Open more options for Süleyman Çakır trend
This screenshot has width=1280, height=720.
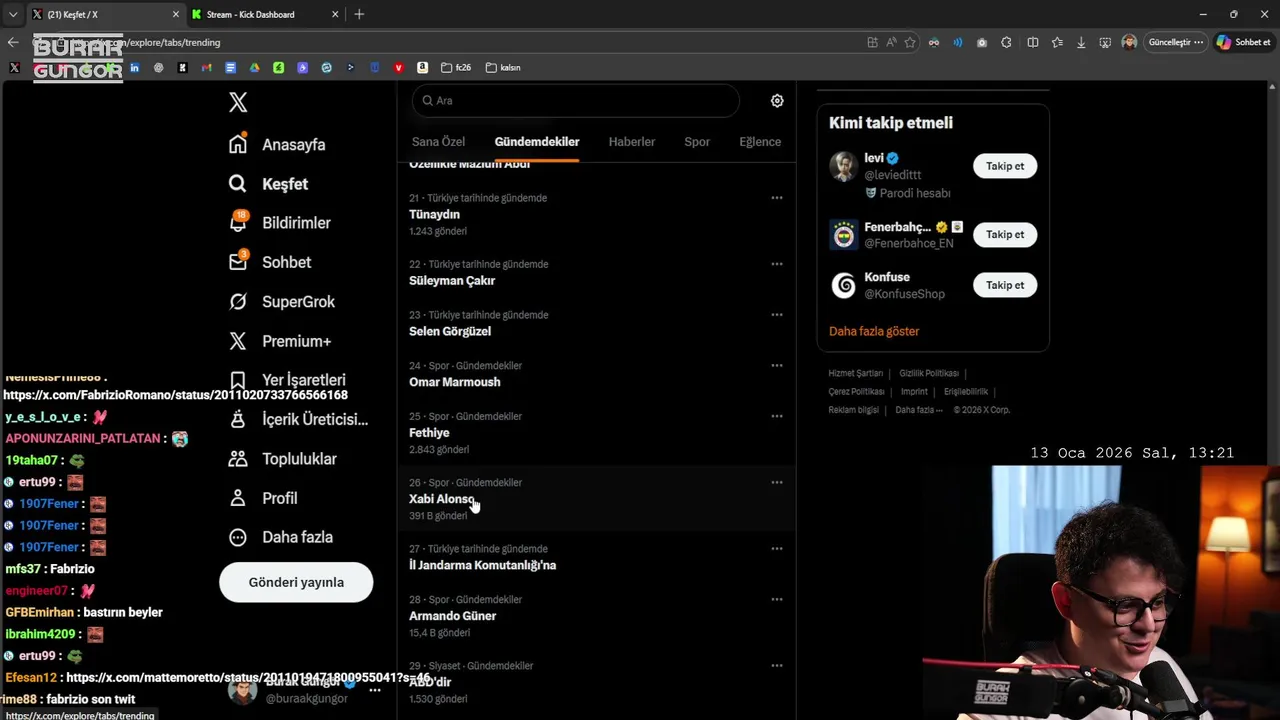tap(776, 264)
